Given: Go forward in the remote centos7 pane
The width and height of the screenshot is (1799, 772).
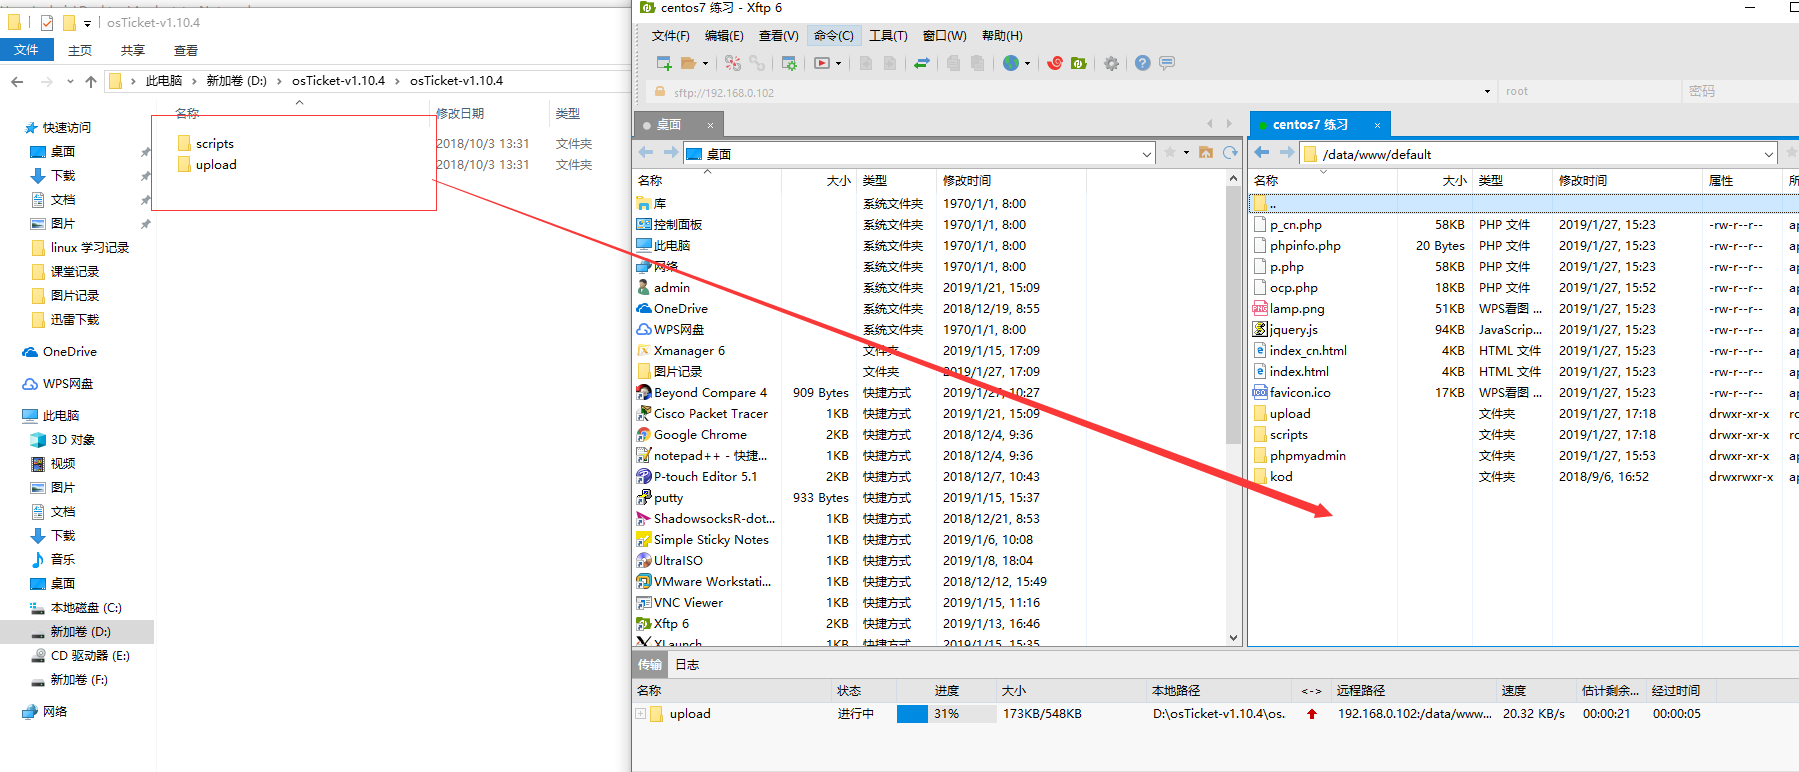Looking at the screenshot, I should pyautogui.click(x=1286, y=153).
